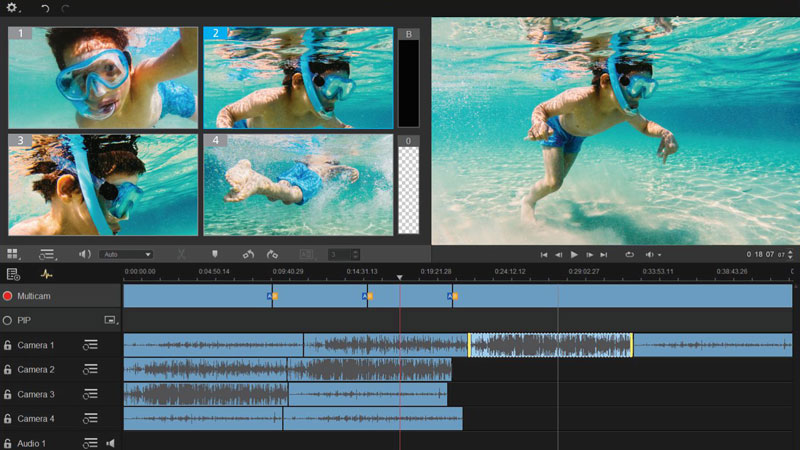Play the multicam preview
Image resolution: width=800 pixels, height=450 pixels.
574,255
